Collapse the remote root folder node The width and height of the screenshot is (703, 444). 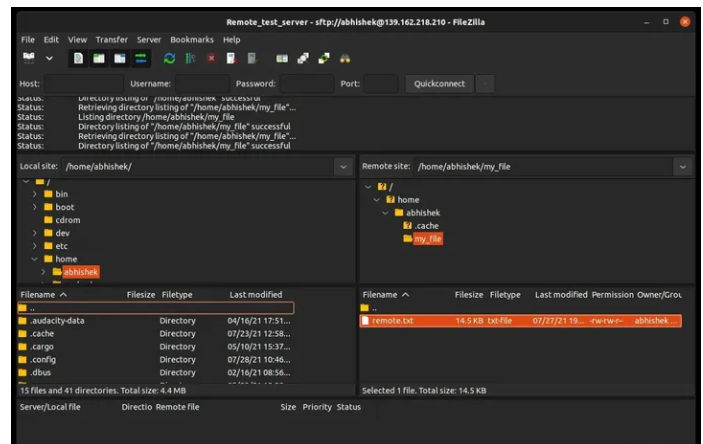point(368,187)
